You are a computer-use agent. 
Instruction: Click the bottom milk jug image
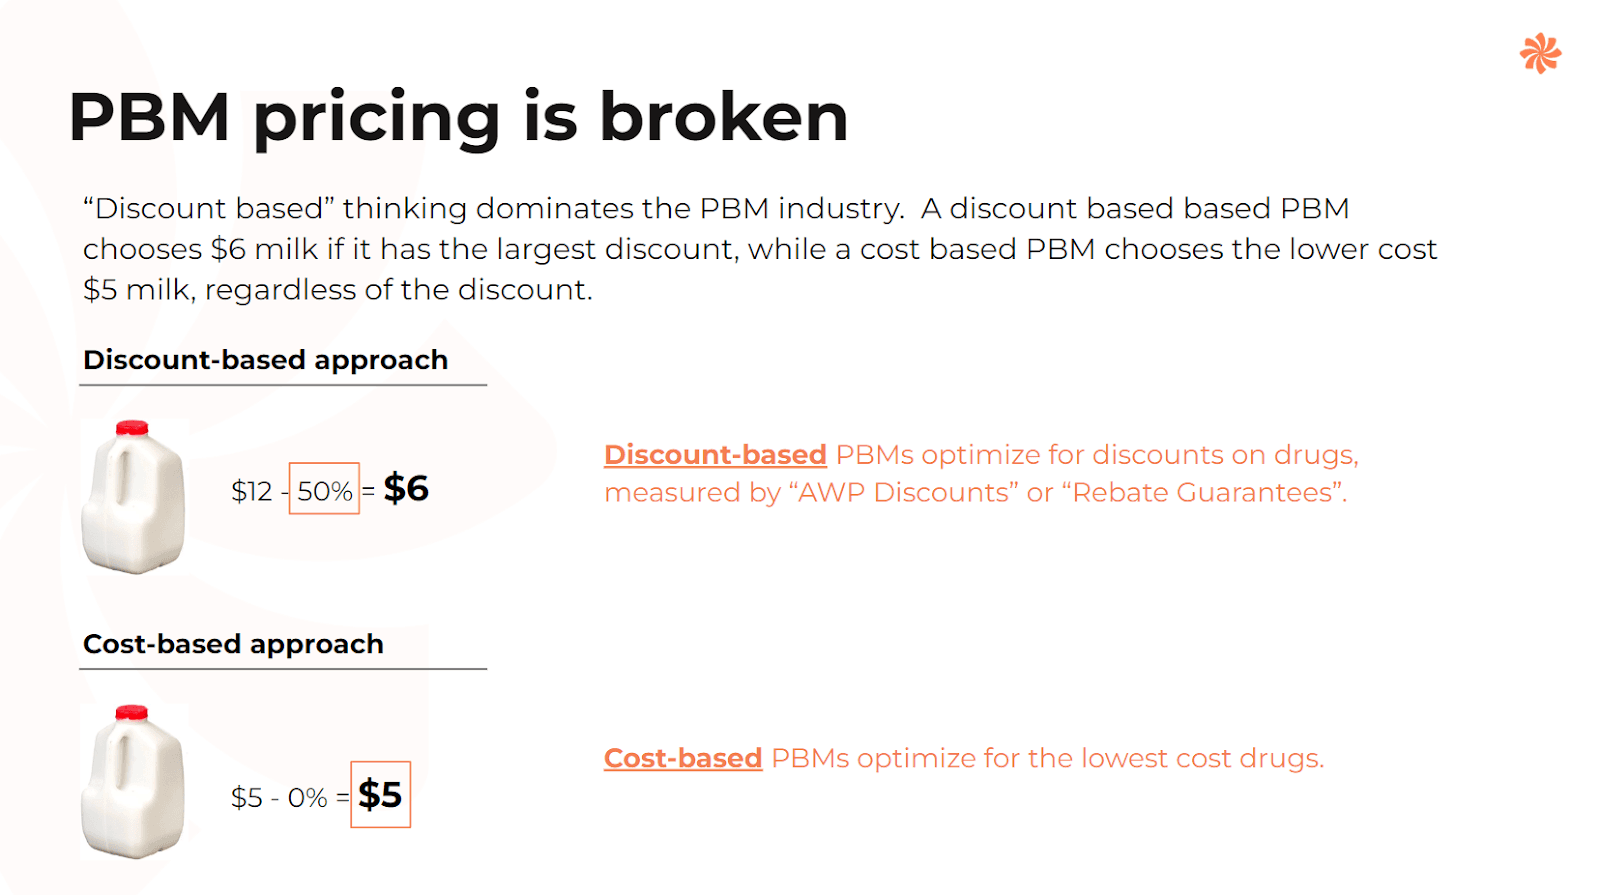coord(133,782)
